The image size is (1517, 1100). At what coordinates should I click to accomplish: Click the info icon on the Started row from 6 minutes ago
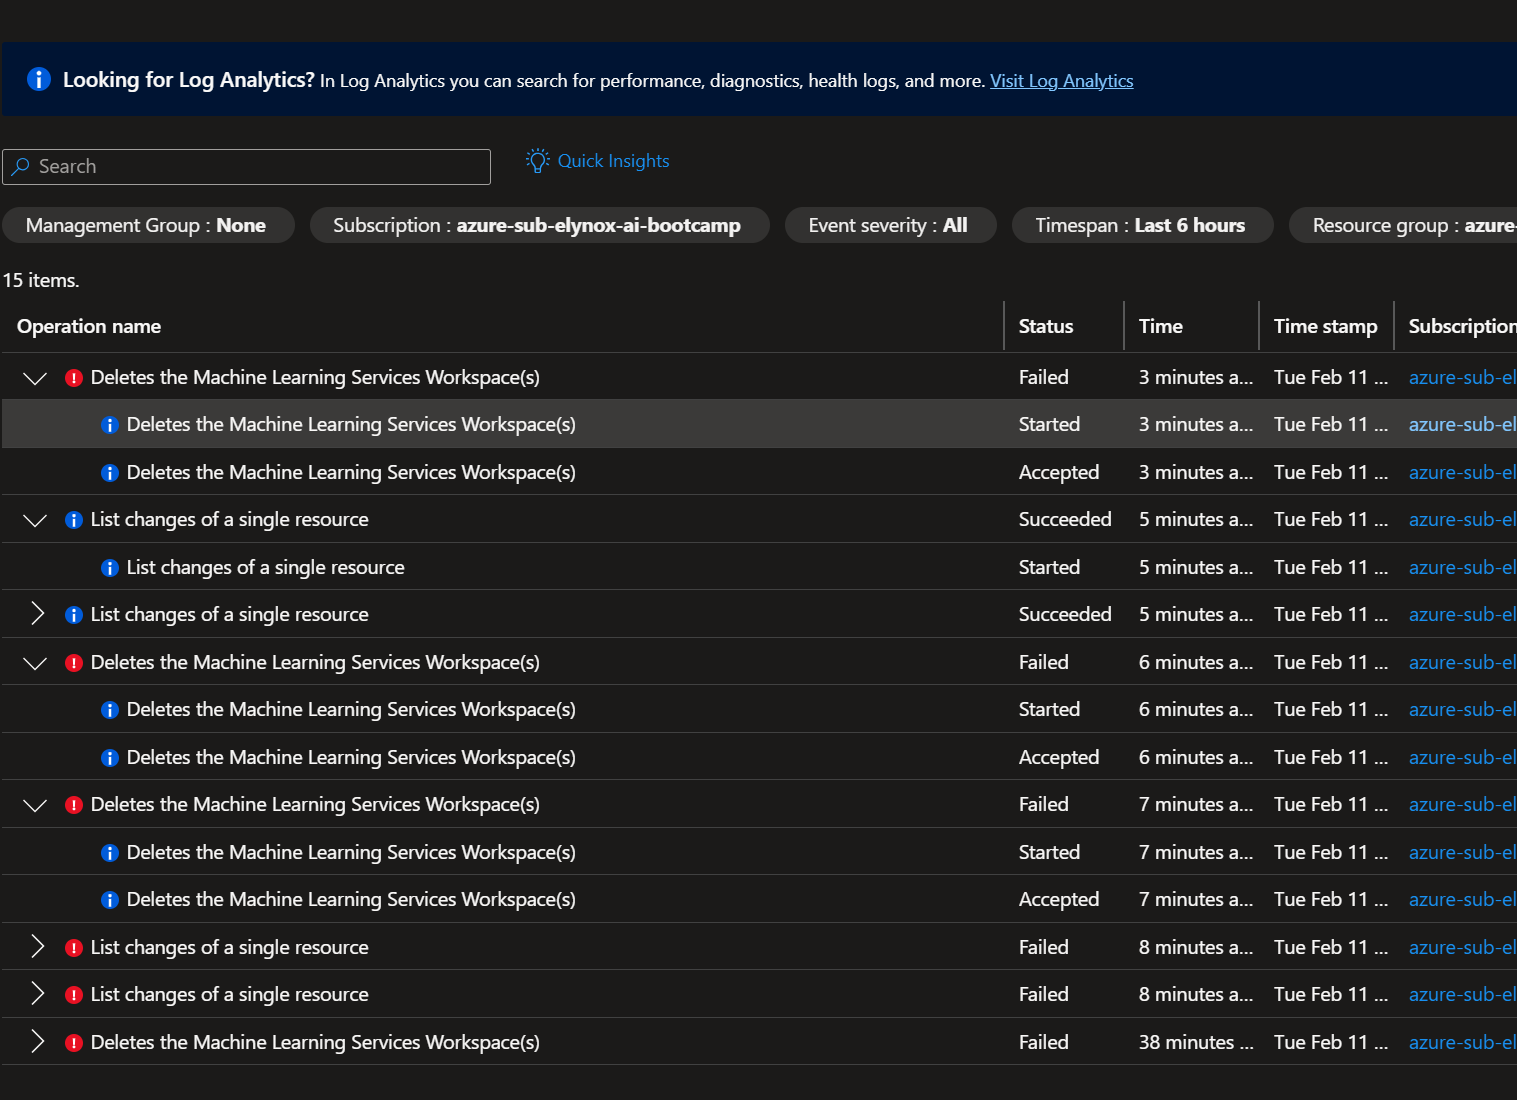[x=110, y=710]
